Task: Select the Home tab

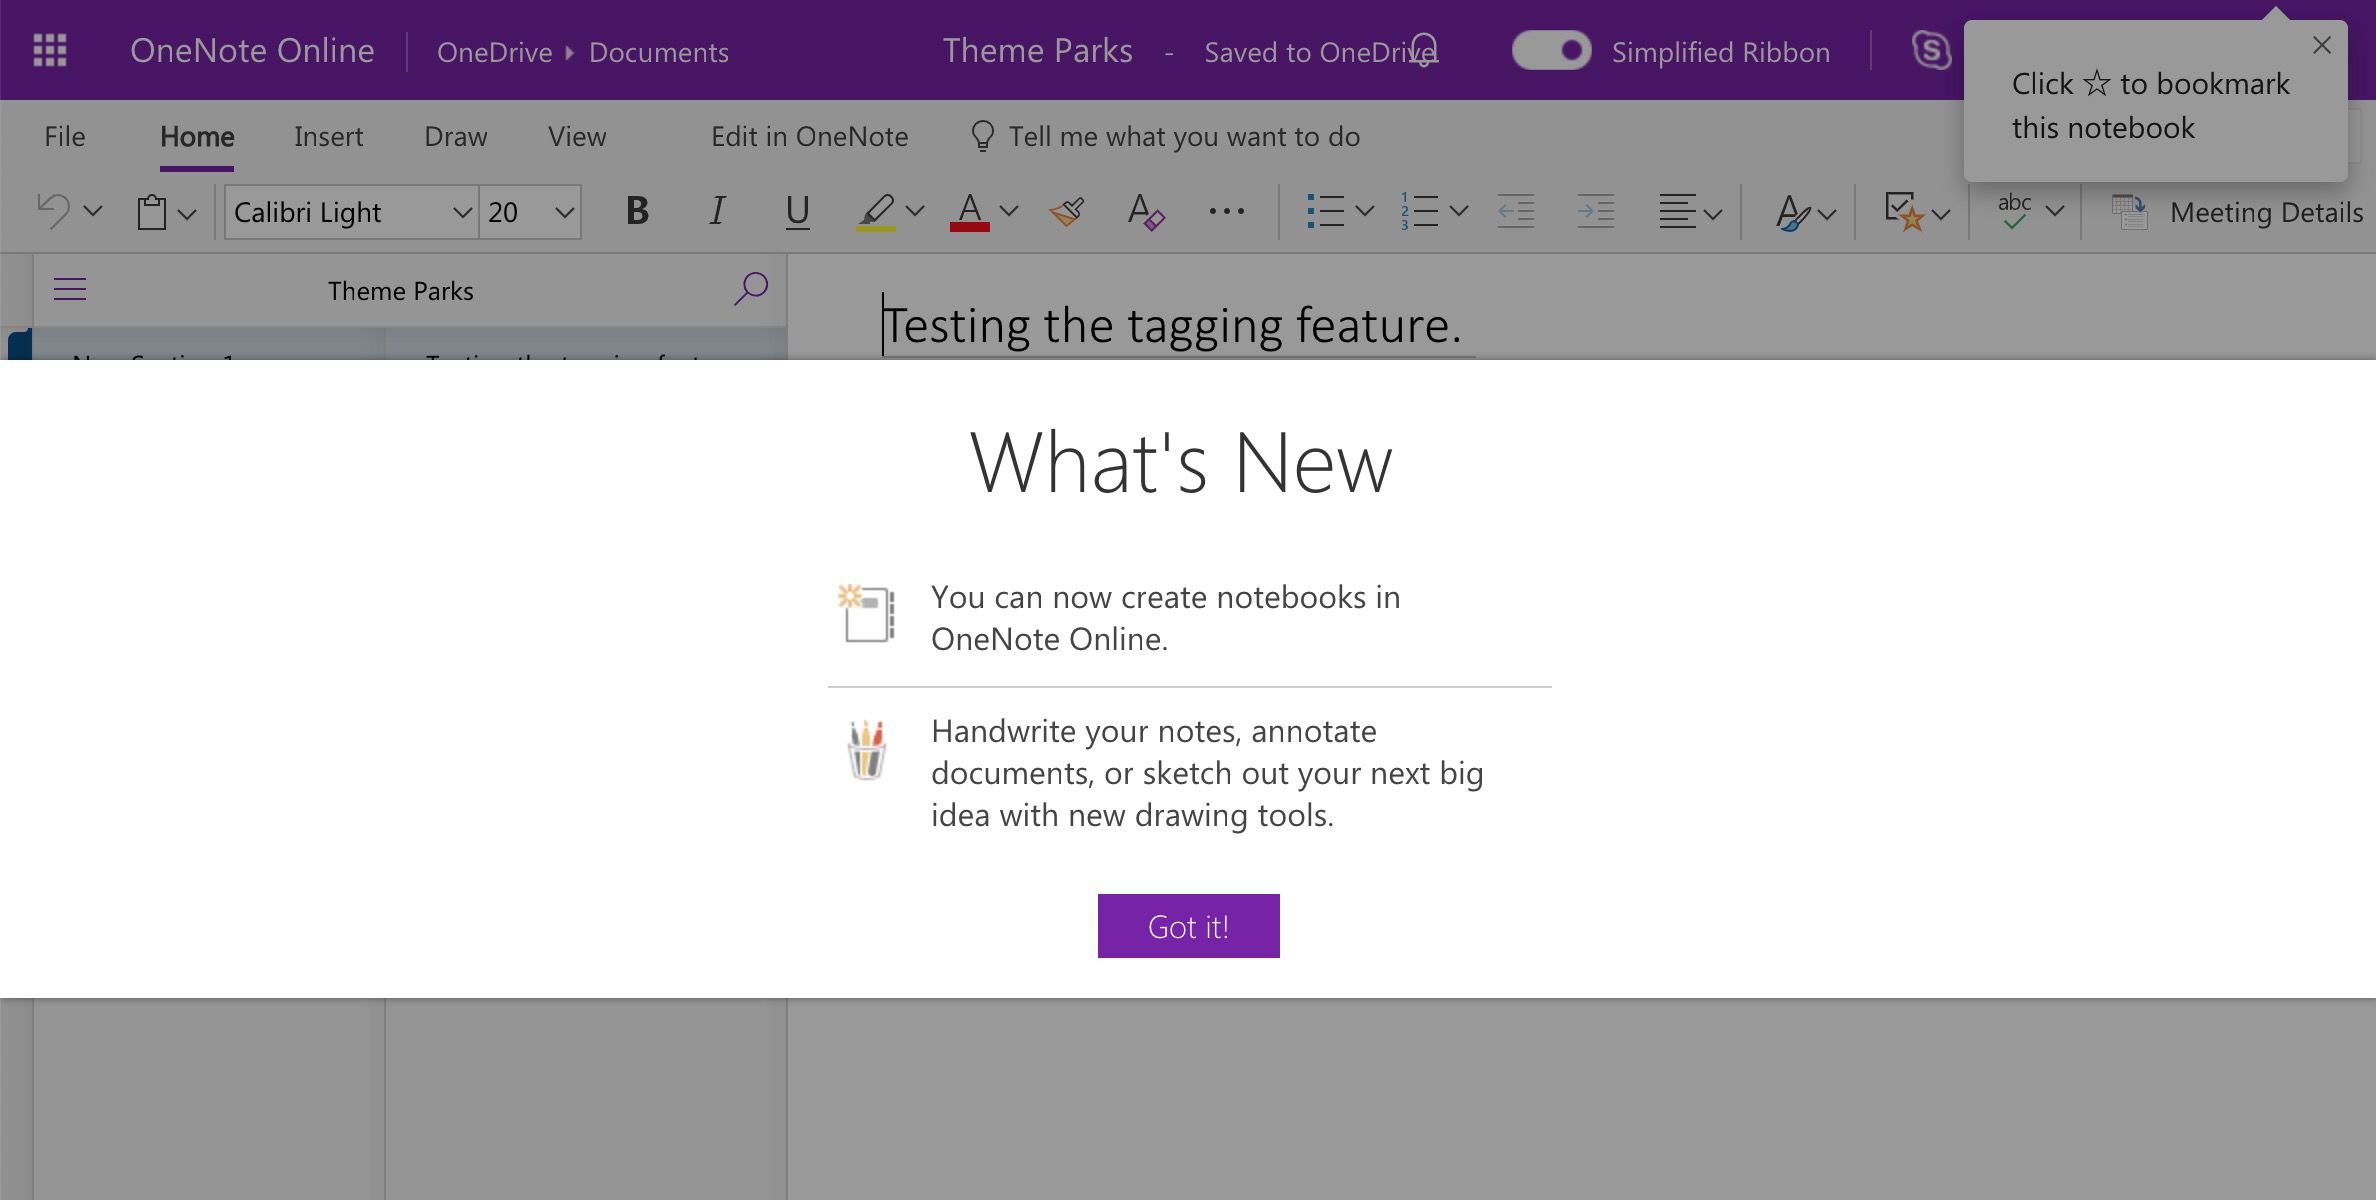Action: click(x=197, y=137)
